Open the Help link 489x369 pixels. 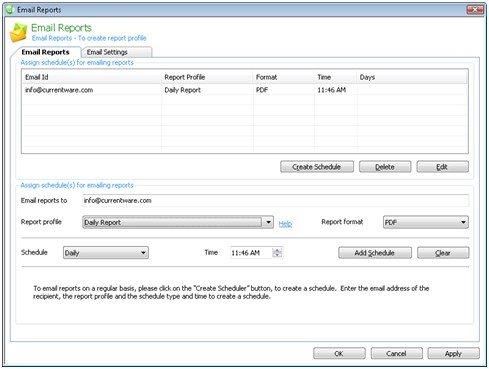coord(285,224)
